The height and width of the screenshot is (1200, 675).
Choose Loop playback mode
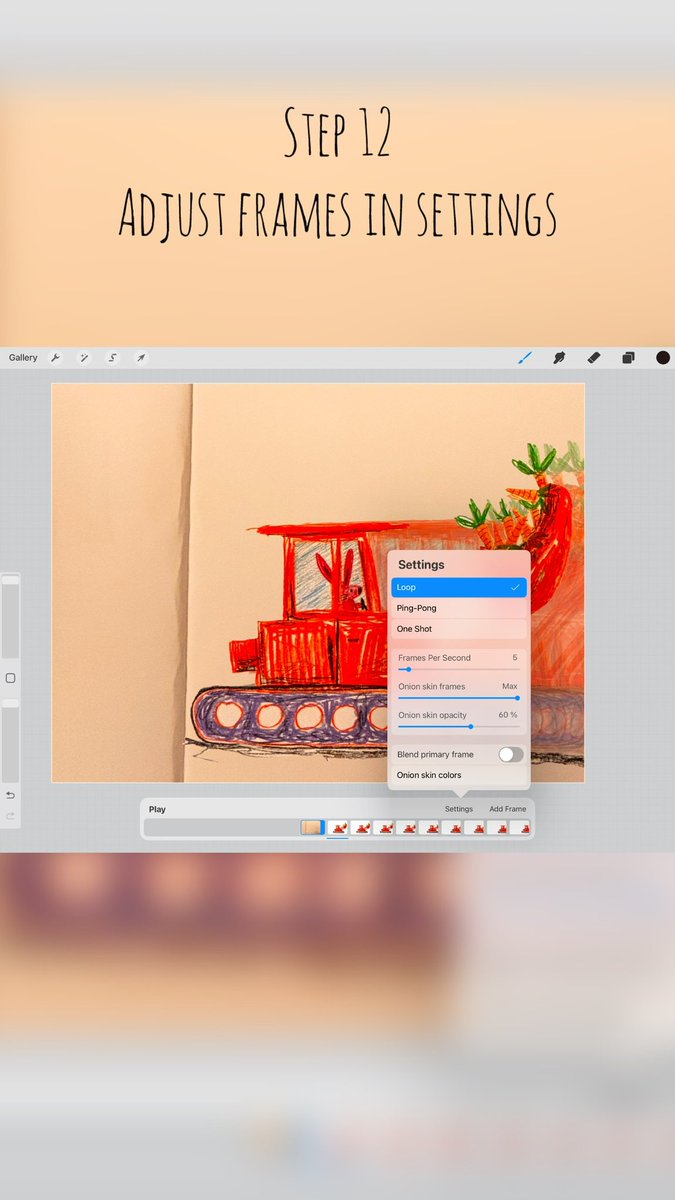[x=459, y=587]
